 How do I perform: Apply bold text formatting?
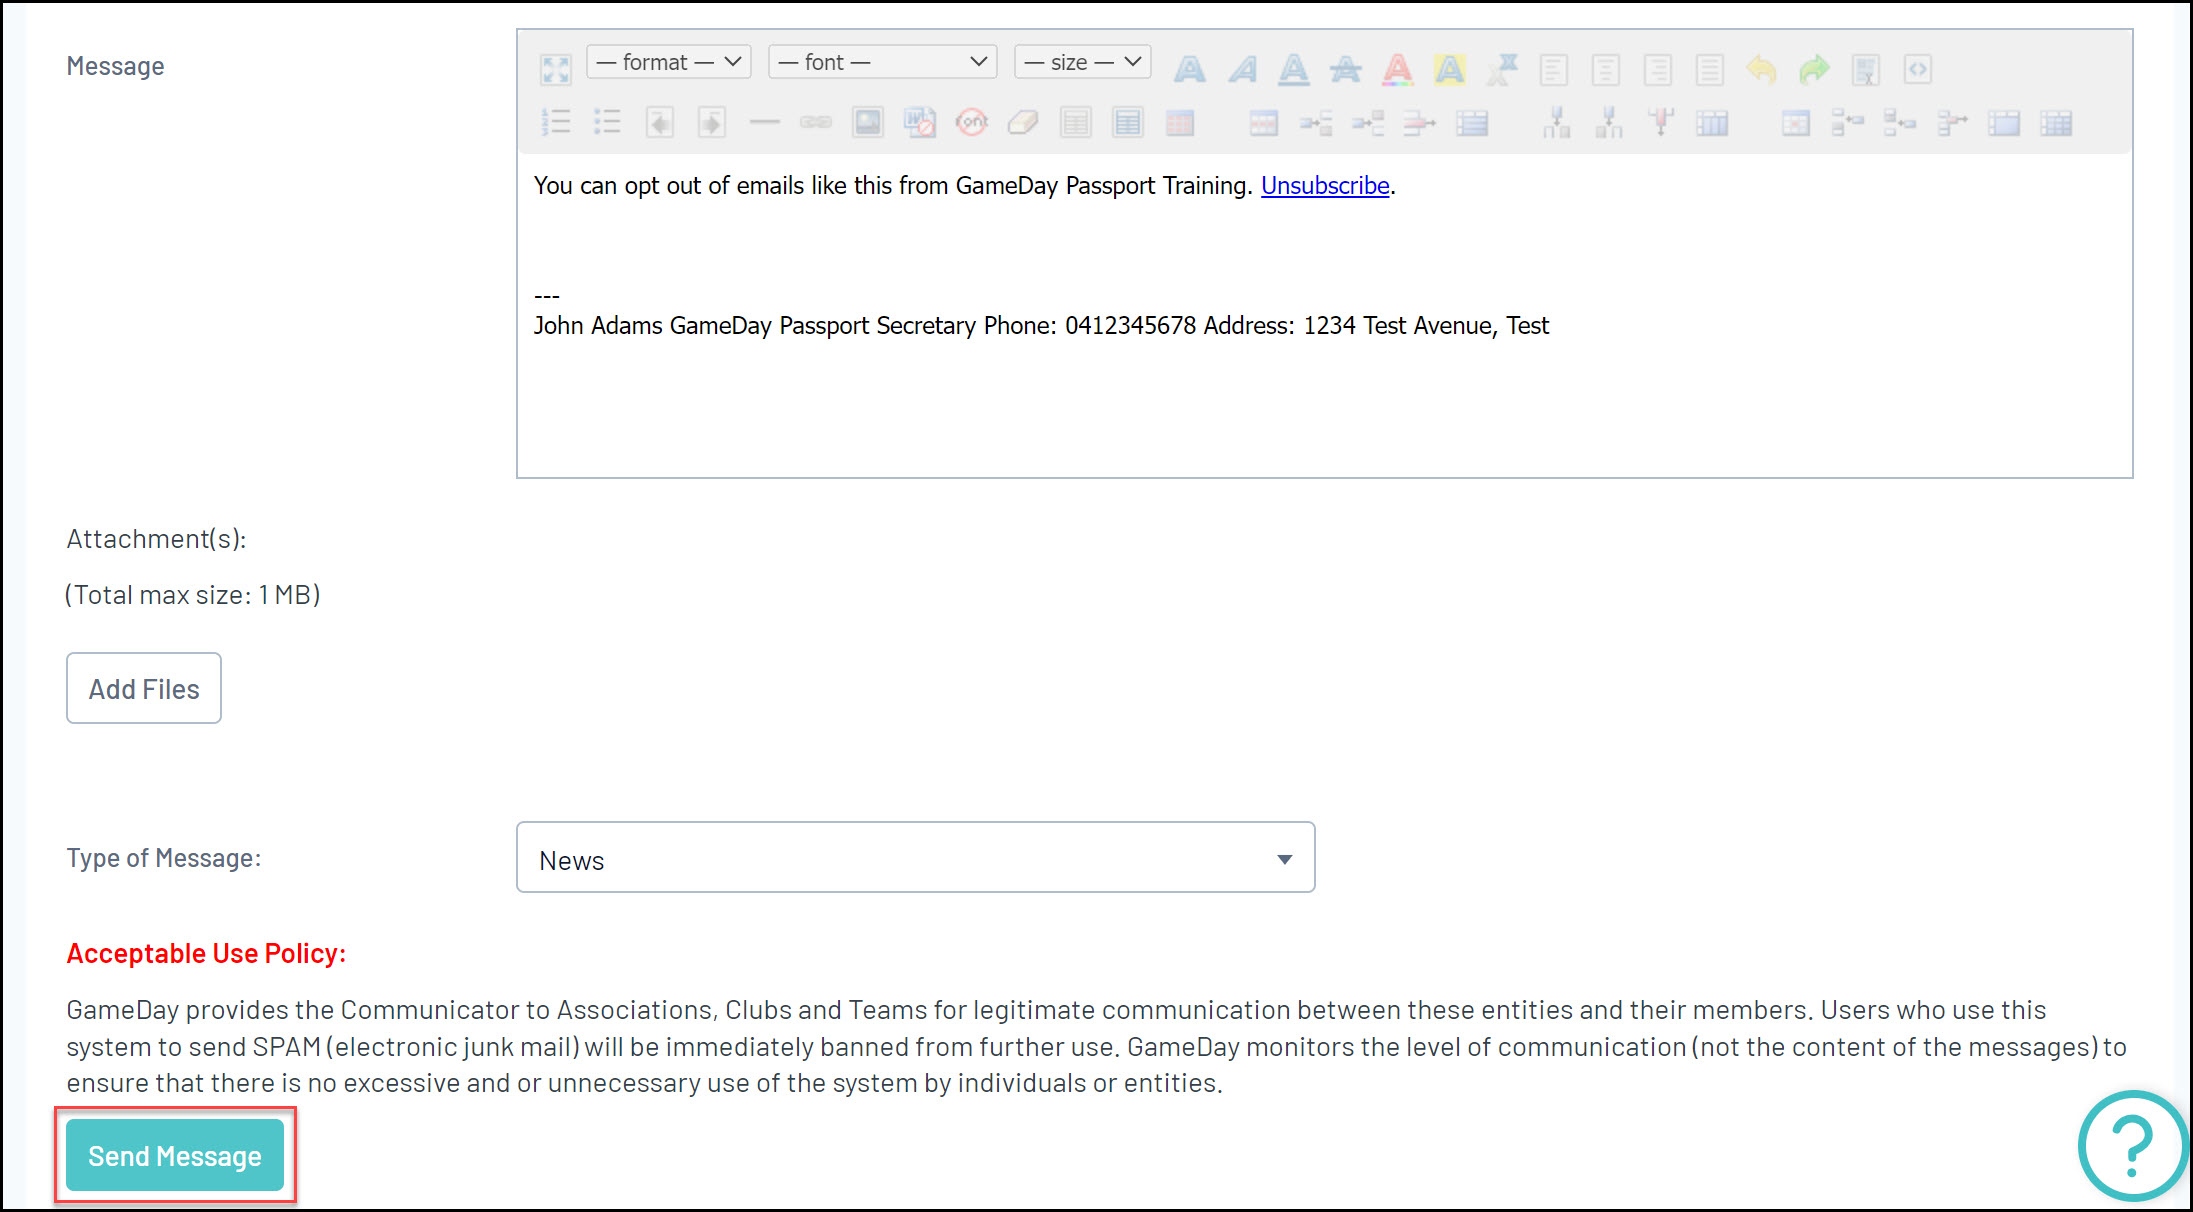pyautogui.click(x=1189, y=69)
